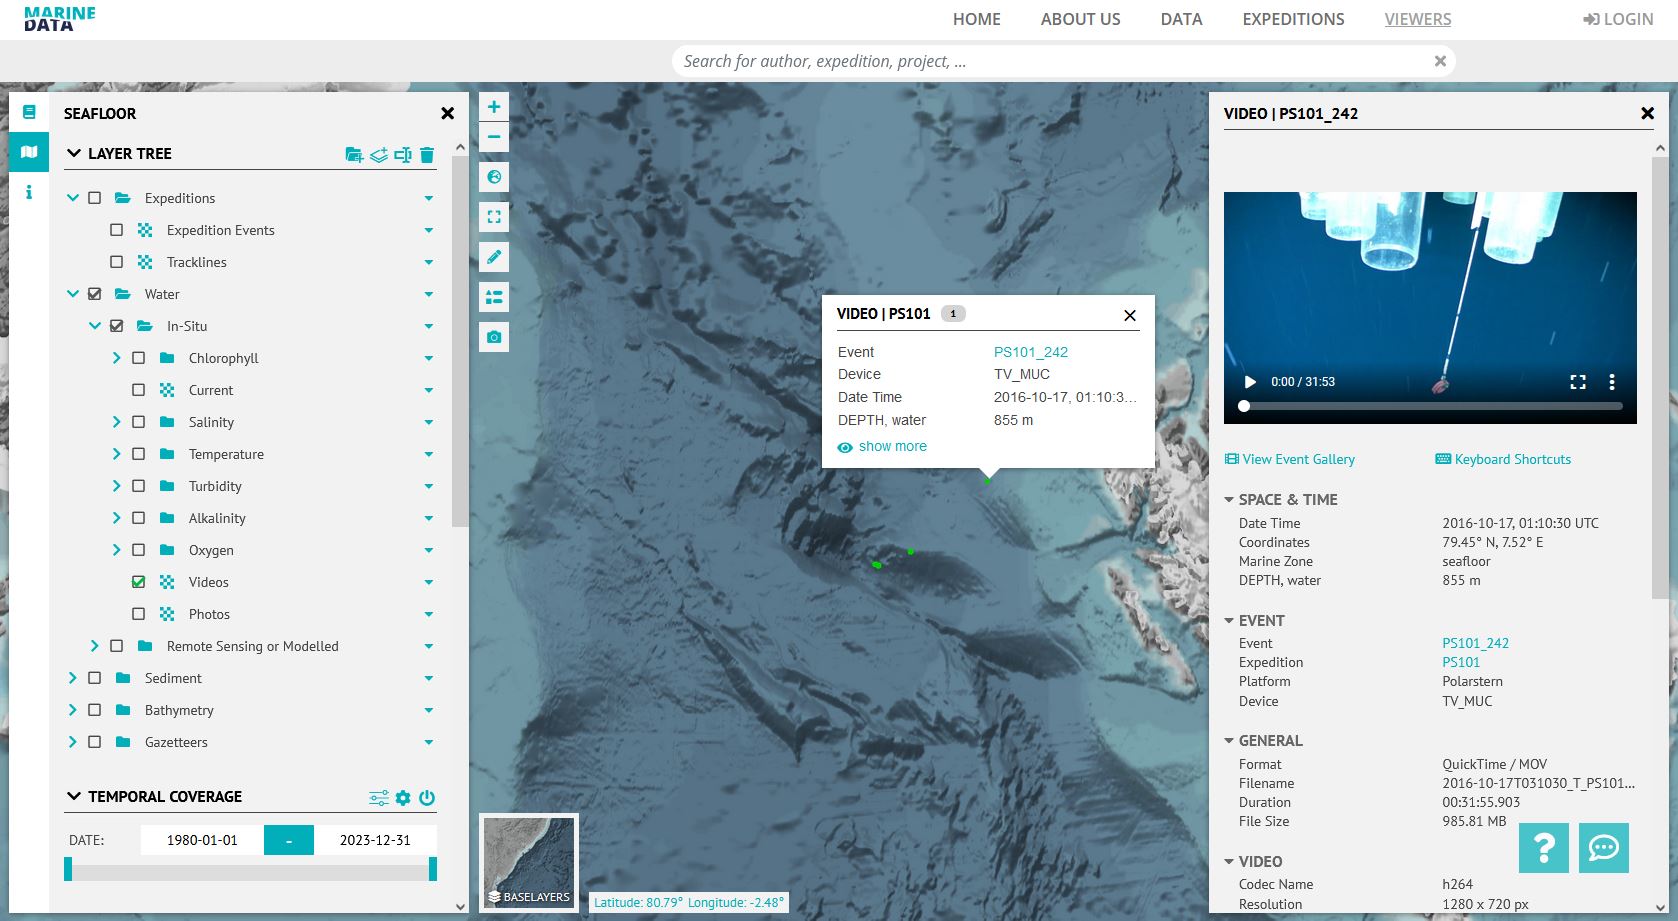Image resolution: width=1678 pixels, height=921 pixels.
Task: Click the screenshot camera icon on map toolbar
Action: [493, 337]
